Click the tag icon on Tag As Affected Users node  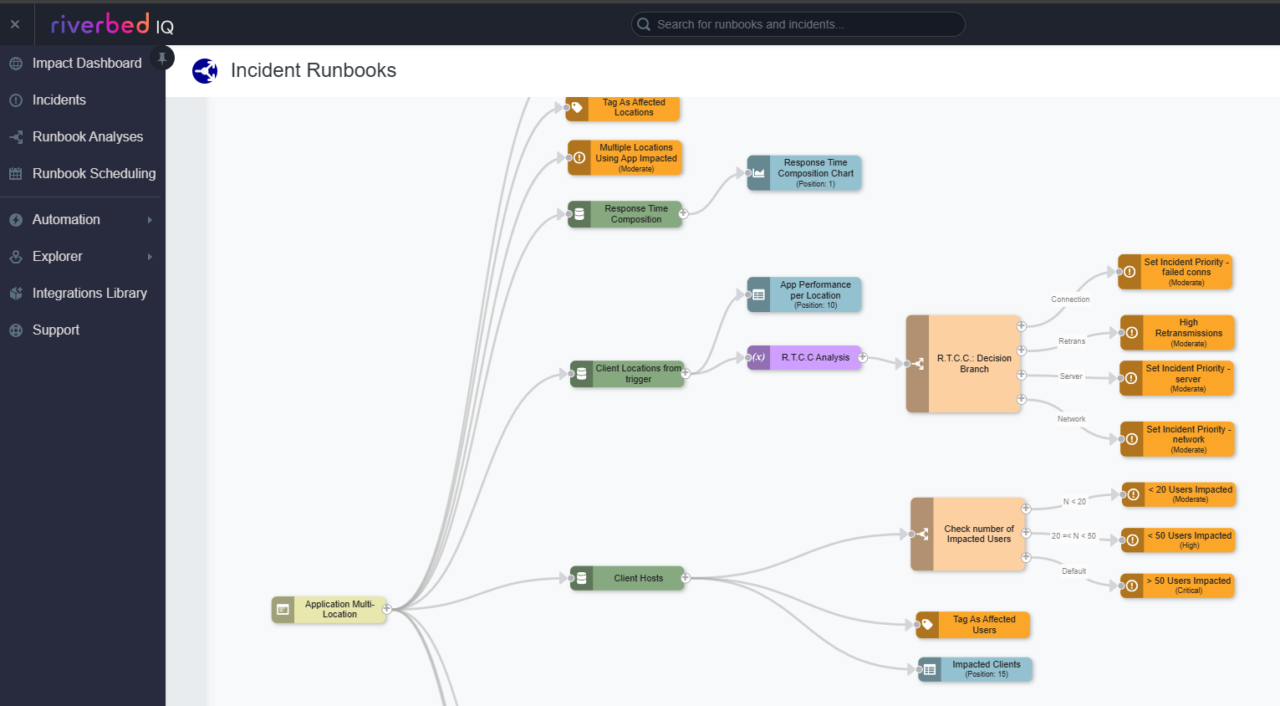pos(925,624)
